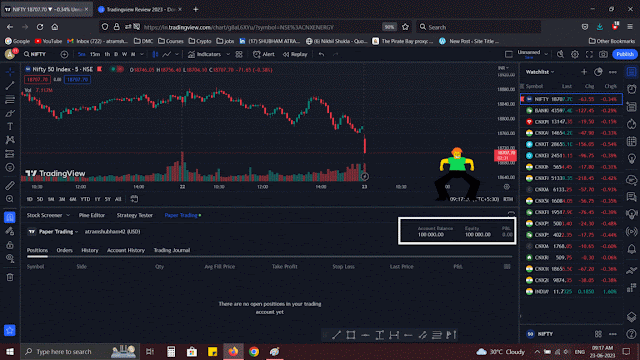Click the Alert button
The image size is (640, 360).
coord(264,54)
